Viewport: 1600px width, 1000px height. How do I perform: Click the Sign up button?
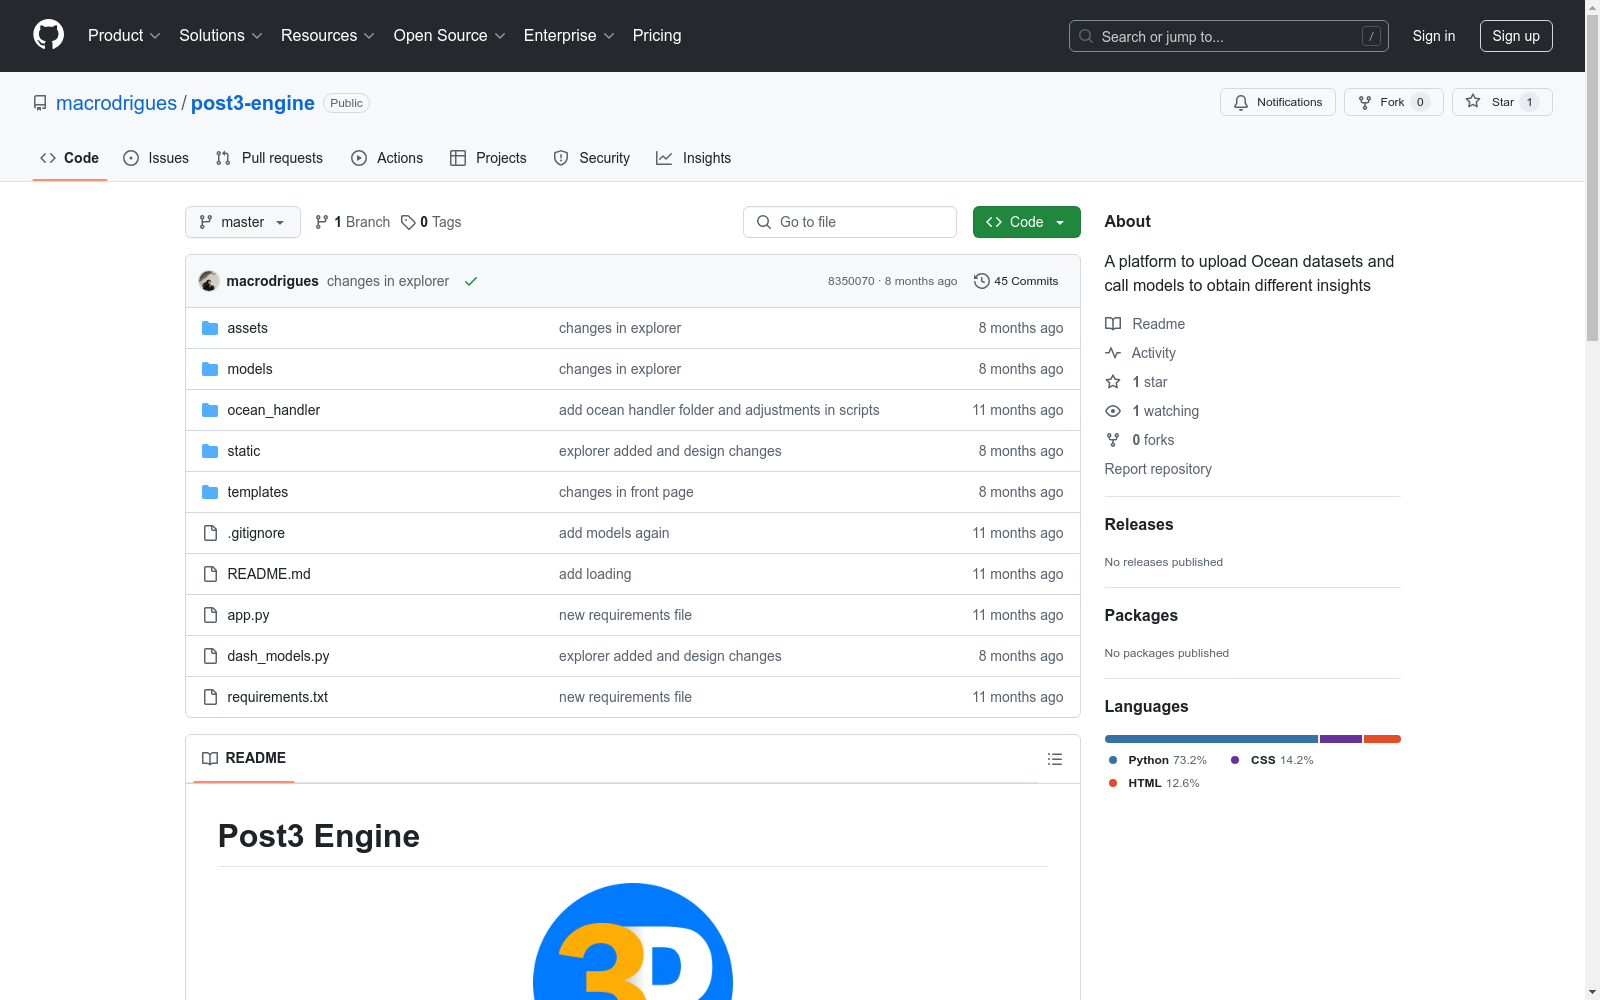(x=1516, y=36)
